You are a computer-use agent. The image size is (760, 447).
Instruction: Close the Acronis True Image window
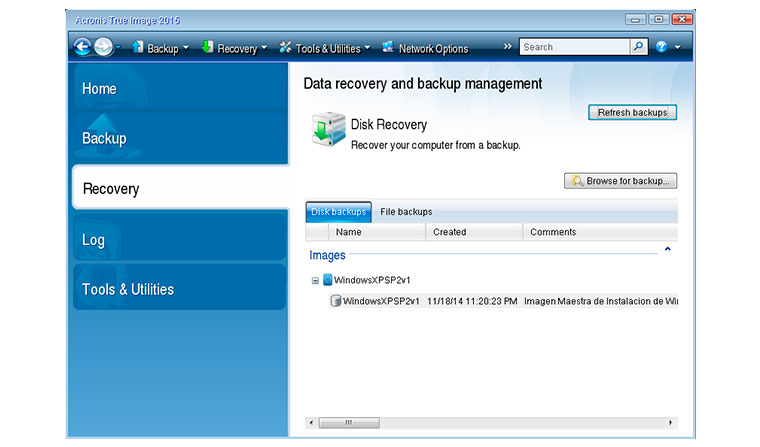click(x=681, y=19)
